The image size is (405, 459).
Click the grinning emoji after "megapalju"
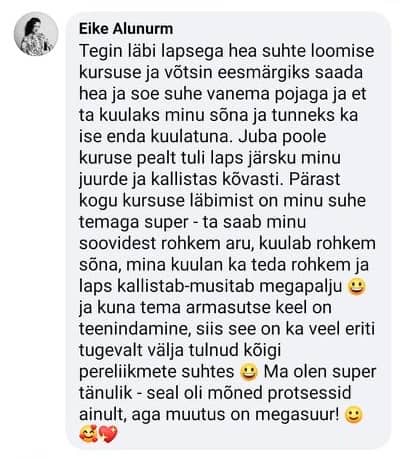tap(357, 287)
